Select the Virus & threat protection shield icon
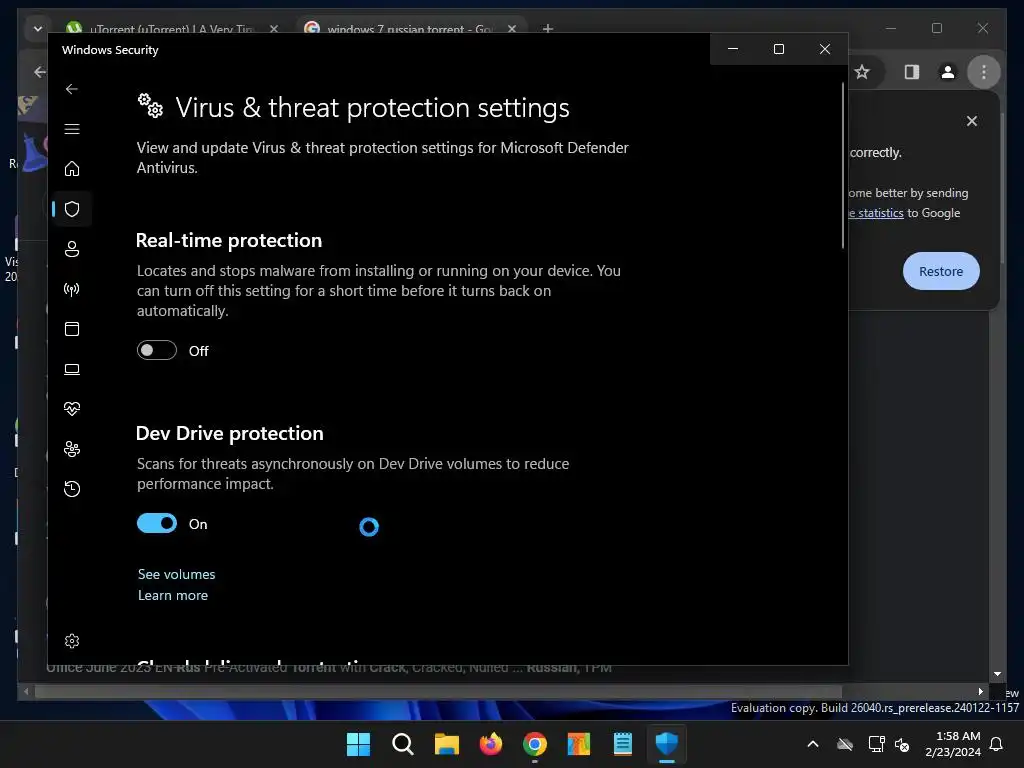Viewport: 1024px width, 768px height. [x=72, y=209]
